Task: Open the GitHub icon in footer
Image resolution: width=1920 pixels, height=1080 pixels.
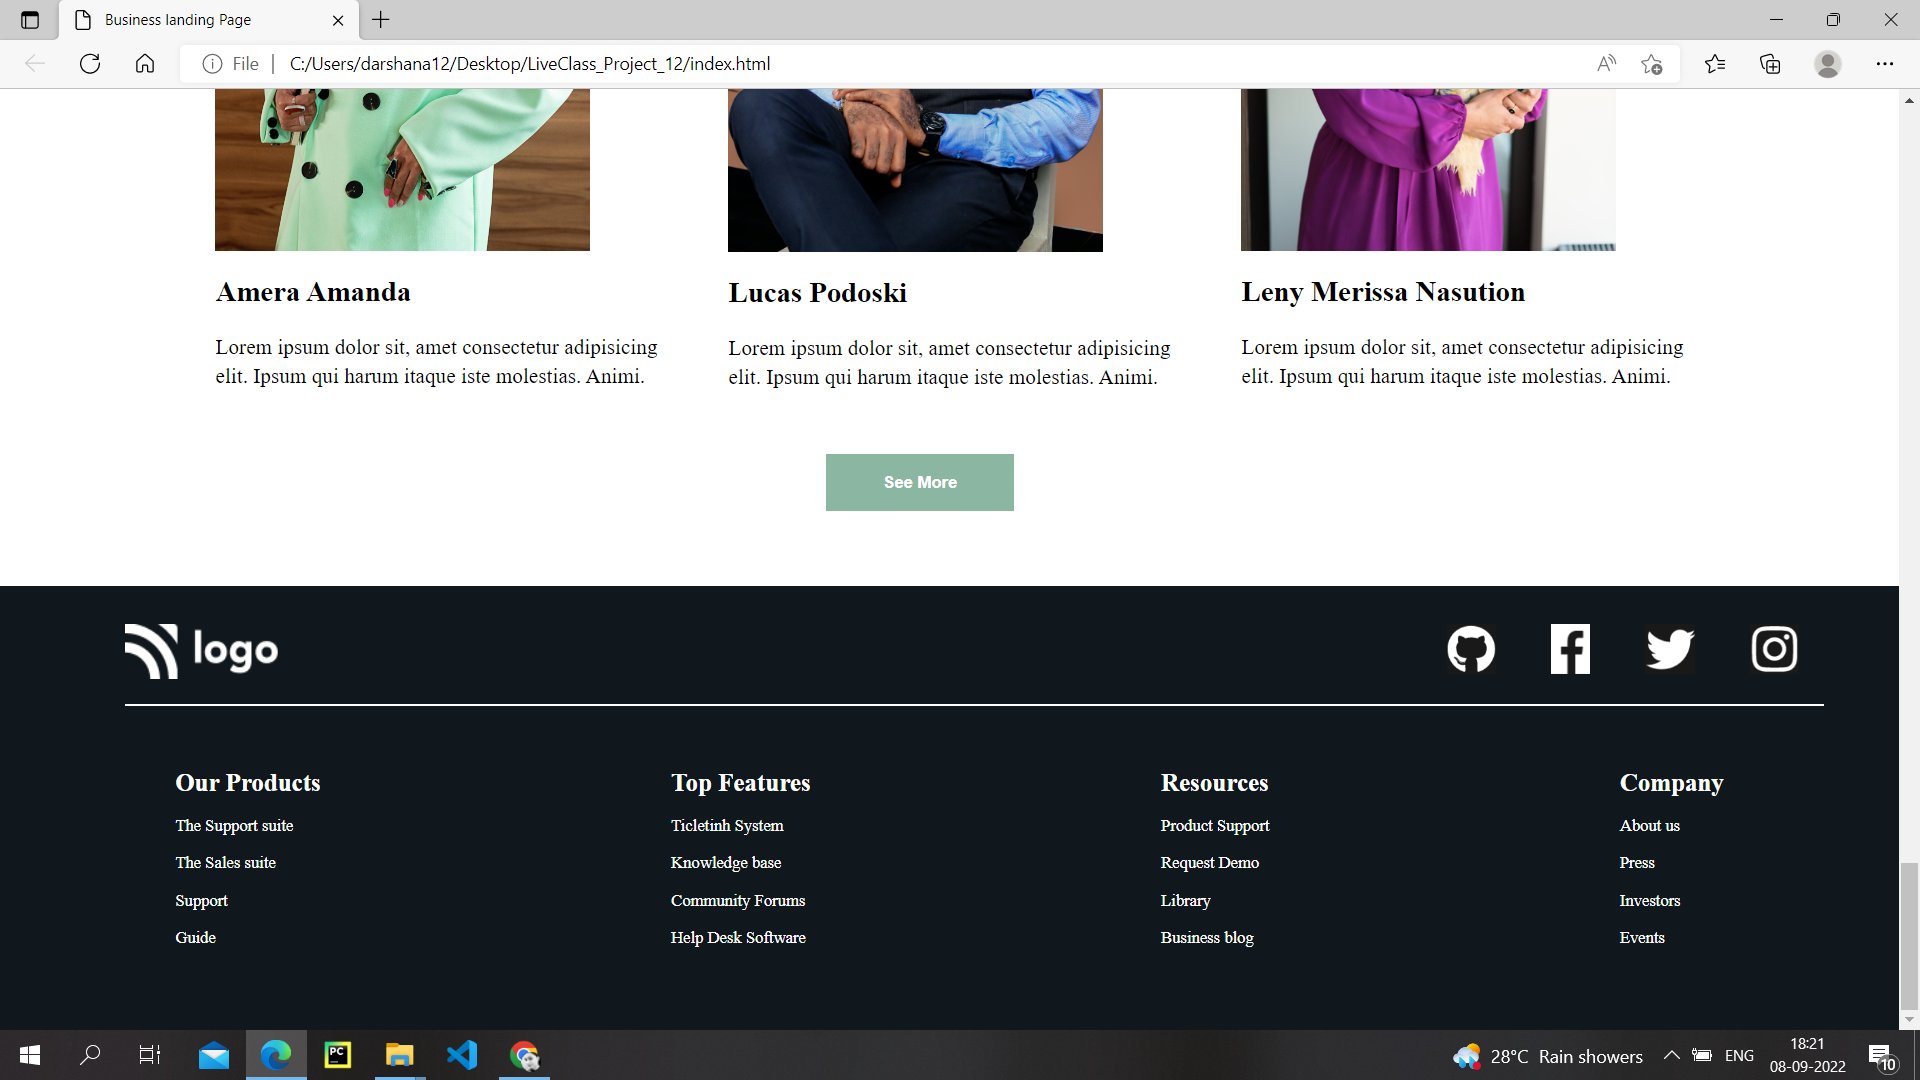Action: (x=1471, y=650)
